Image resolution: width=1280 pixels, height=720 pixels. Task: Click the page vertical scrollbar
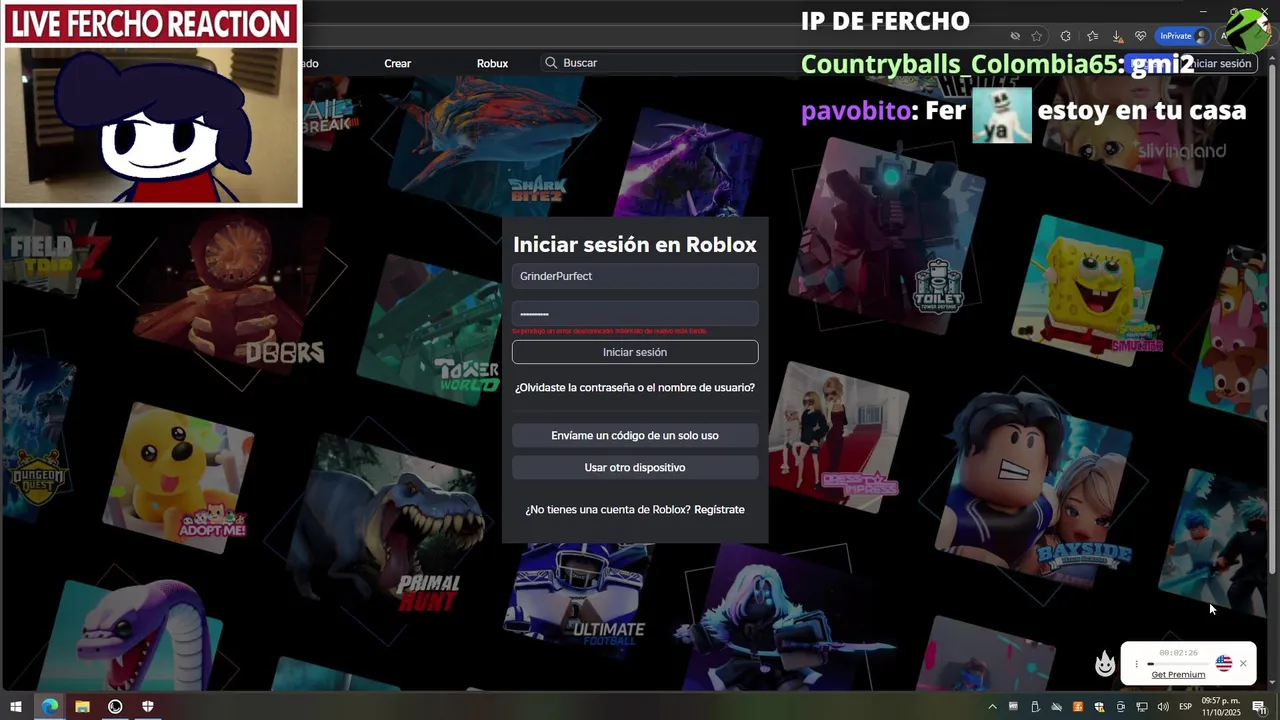1272,320
